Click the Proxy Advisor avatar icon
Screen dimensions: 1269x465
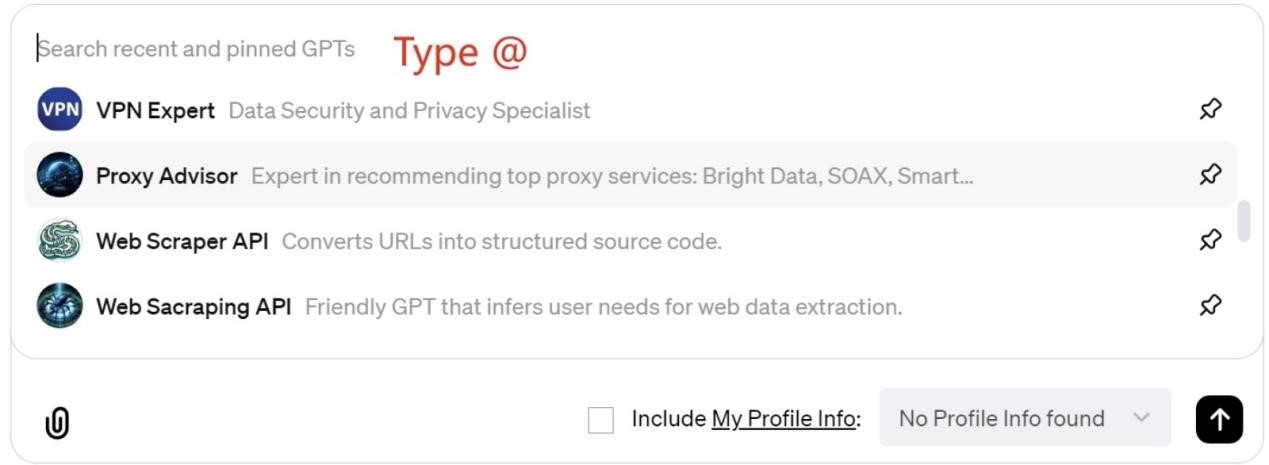click(x=59, y=176)
